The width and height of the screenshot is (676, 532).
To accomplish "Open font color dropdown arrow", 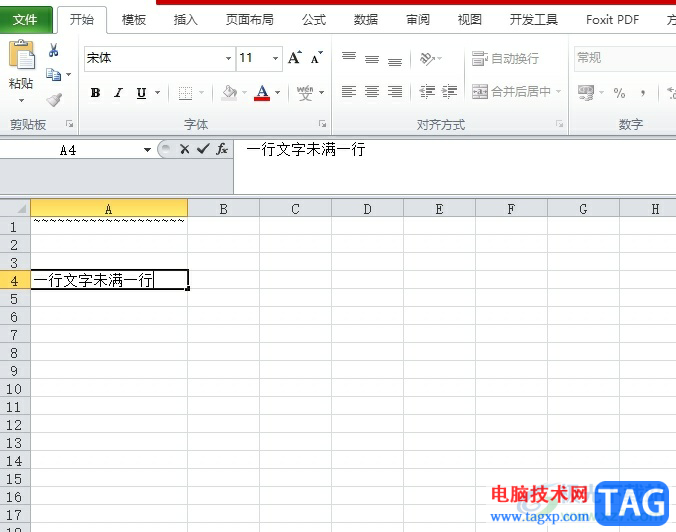I will coord(277,92).
